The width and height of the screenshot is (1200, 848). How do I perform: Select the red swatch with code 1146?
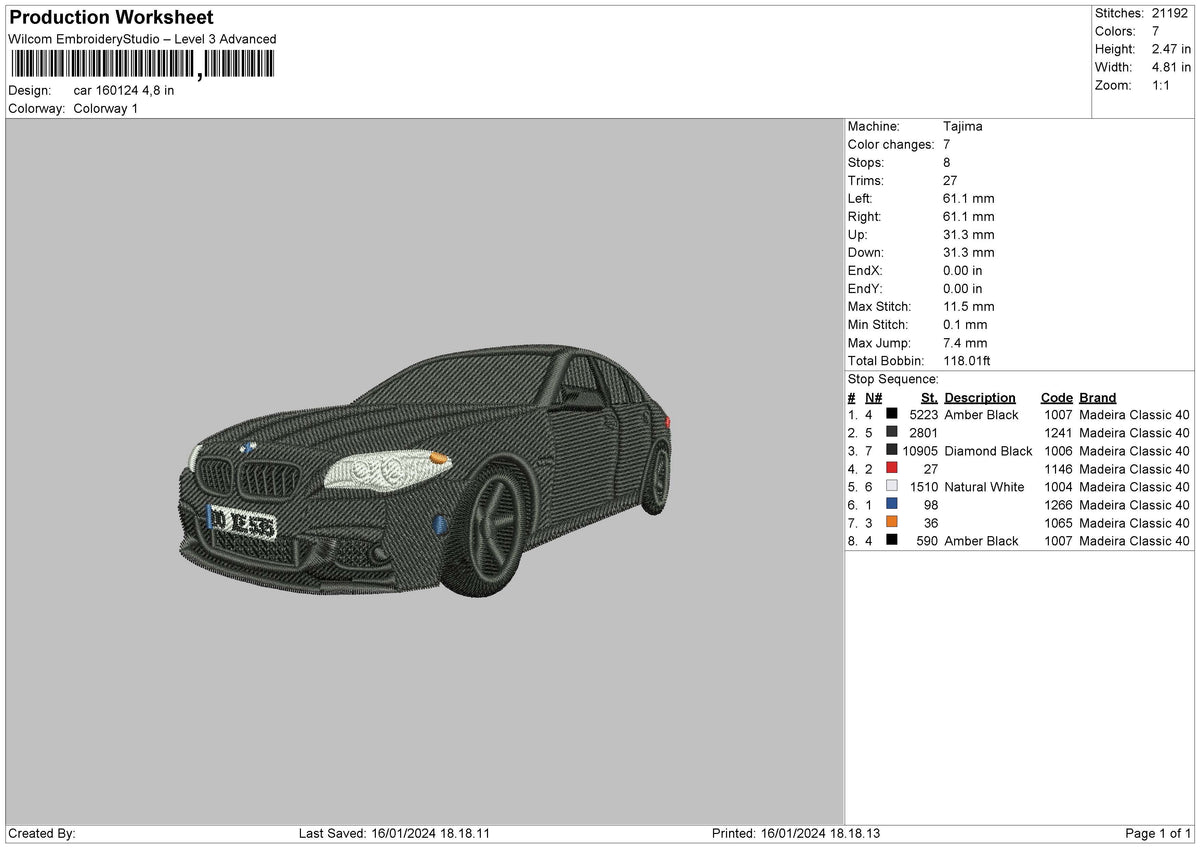892,468
